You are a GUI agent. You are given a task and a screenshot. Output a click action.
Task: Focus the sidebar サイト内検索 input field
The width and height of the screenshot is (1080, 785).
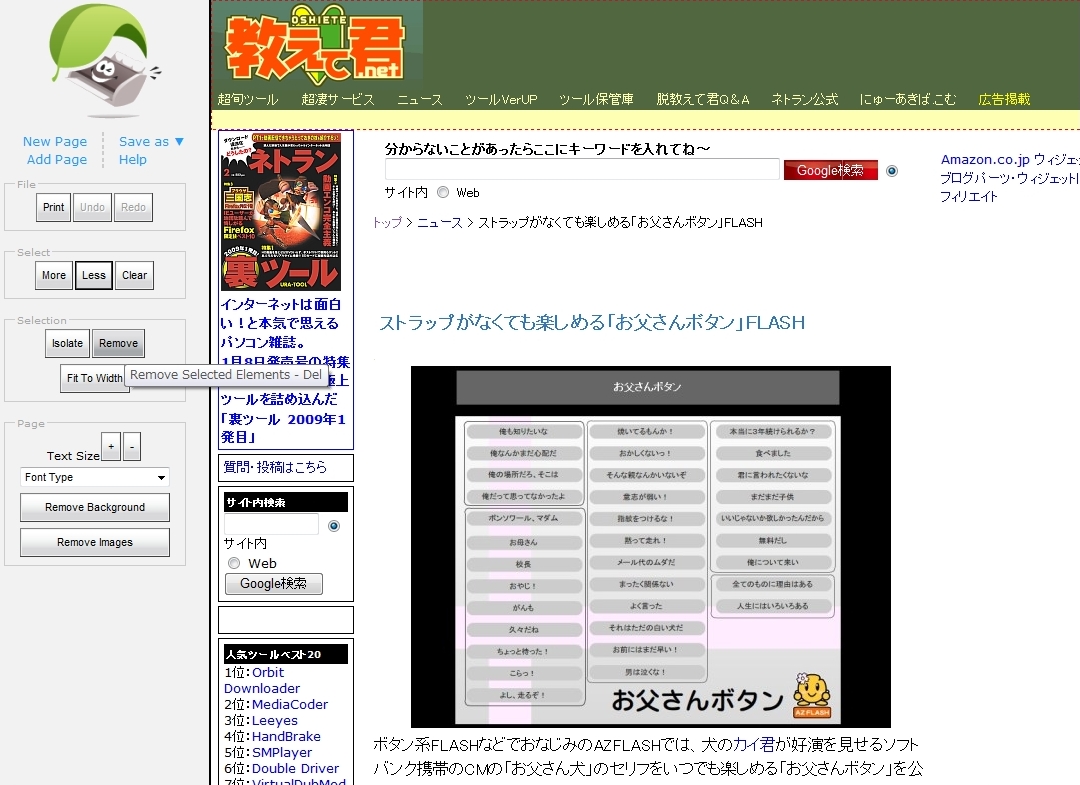tap(271, 524)
